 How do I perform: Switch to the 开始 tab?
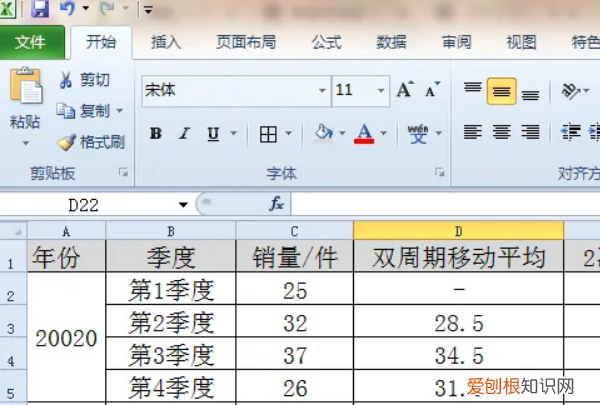click(101, 42)
